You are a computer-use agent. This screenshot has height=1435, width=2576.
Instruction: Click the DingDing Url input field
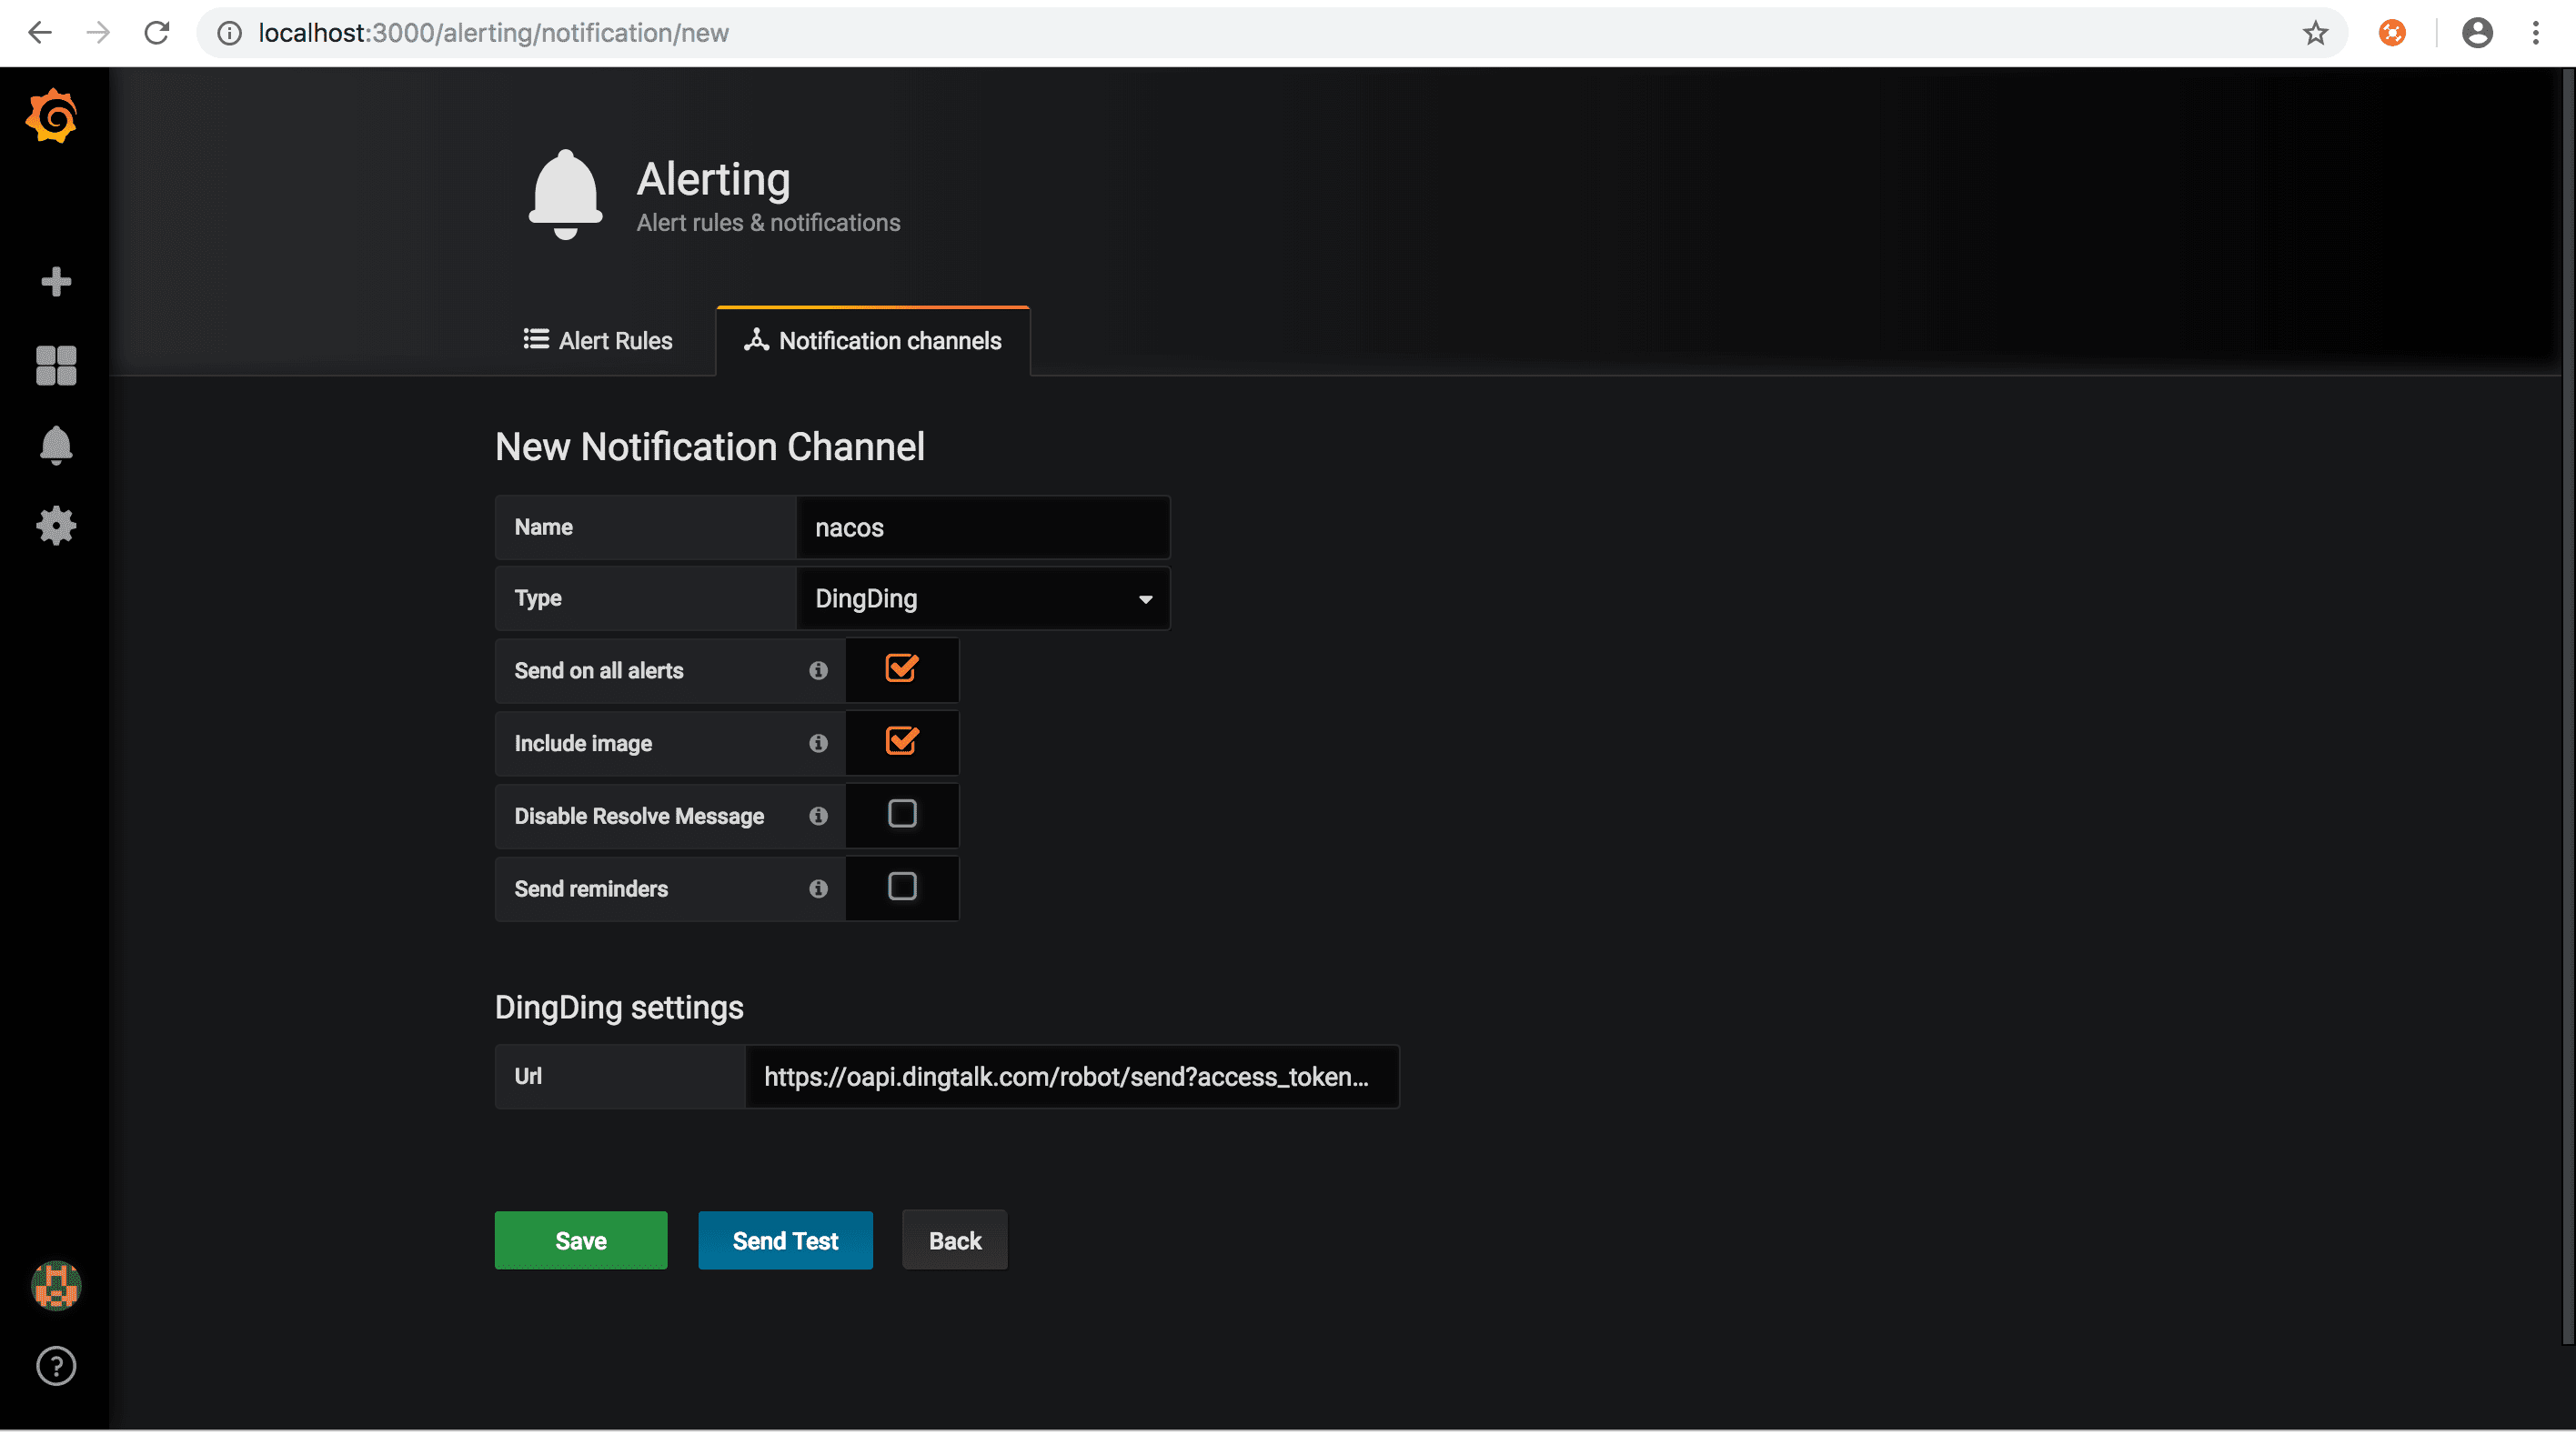1070,1077
